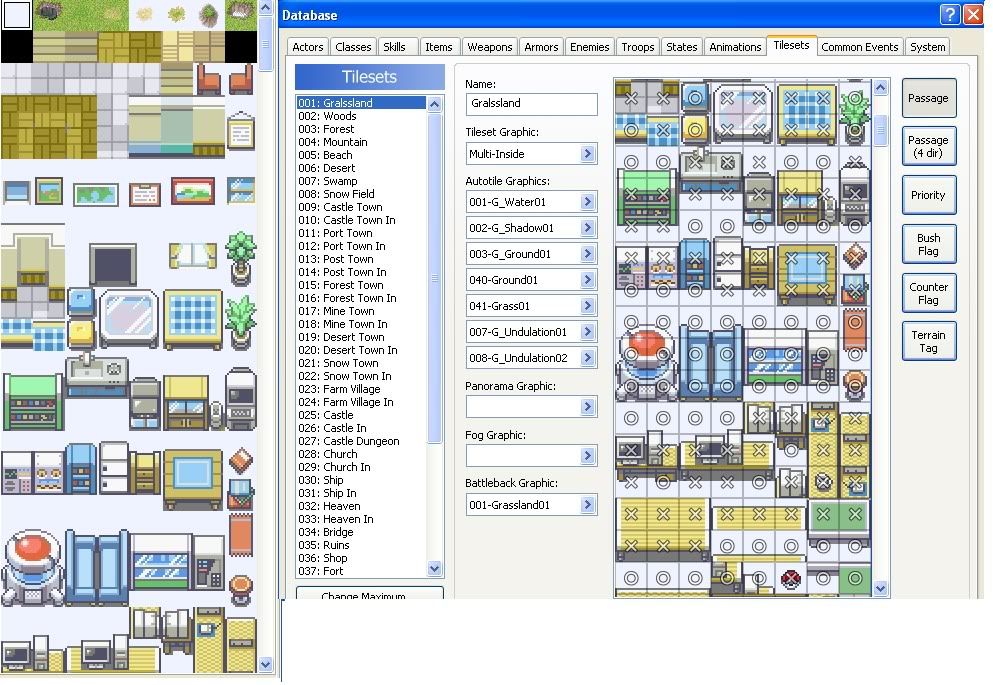993x685 pixels.
Task: Go to the Enemies tab
Action: (590, 47)
